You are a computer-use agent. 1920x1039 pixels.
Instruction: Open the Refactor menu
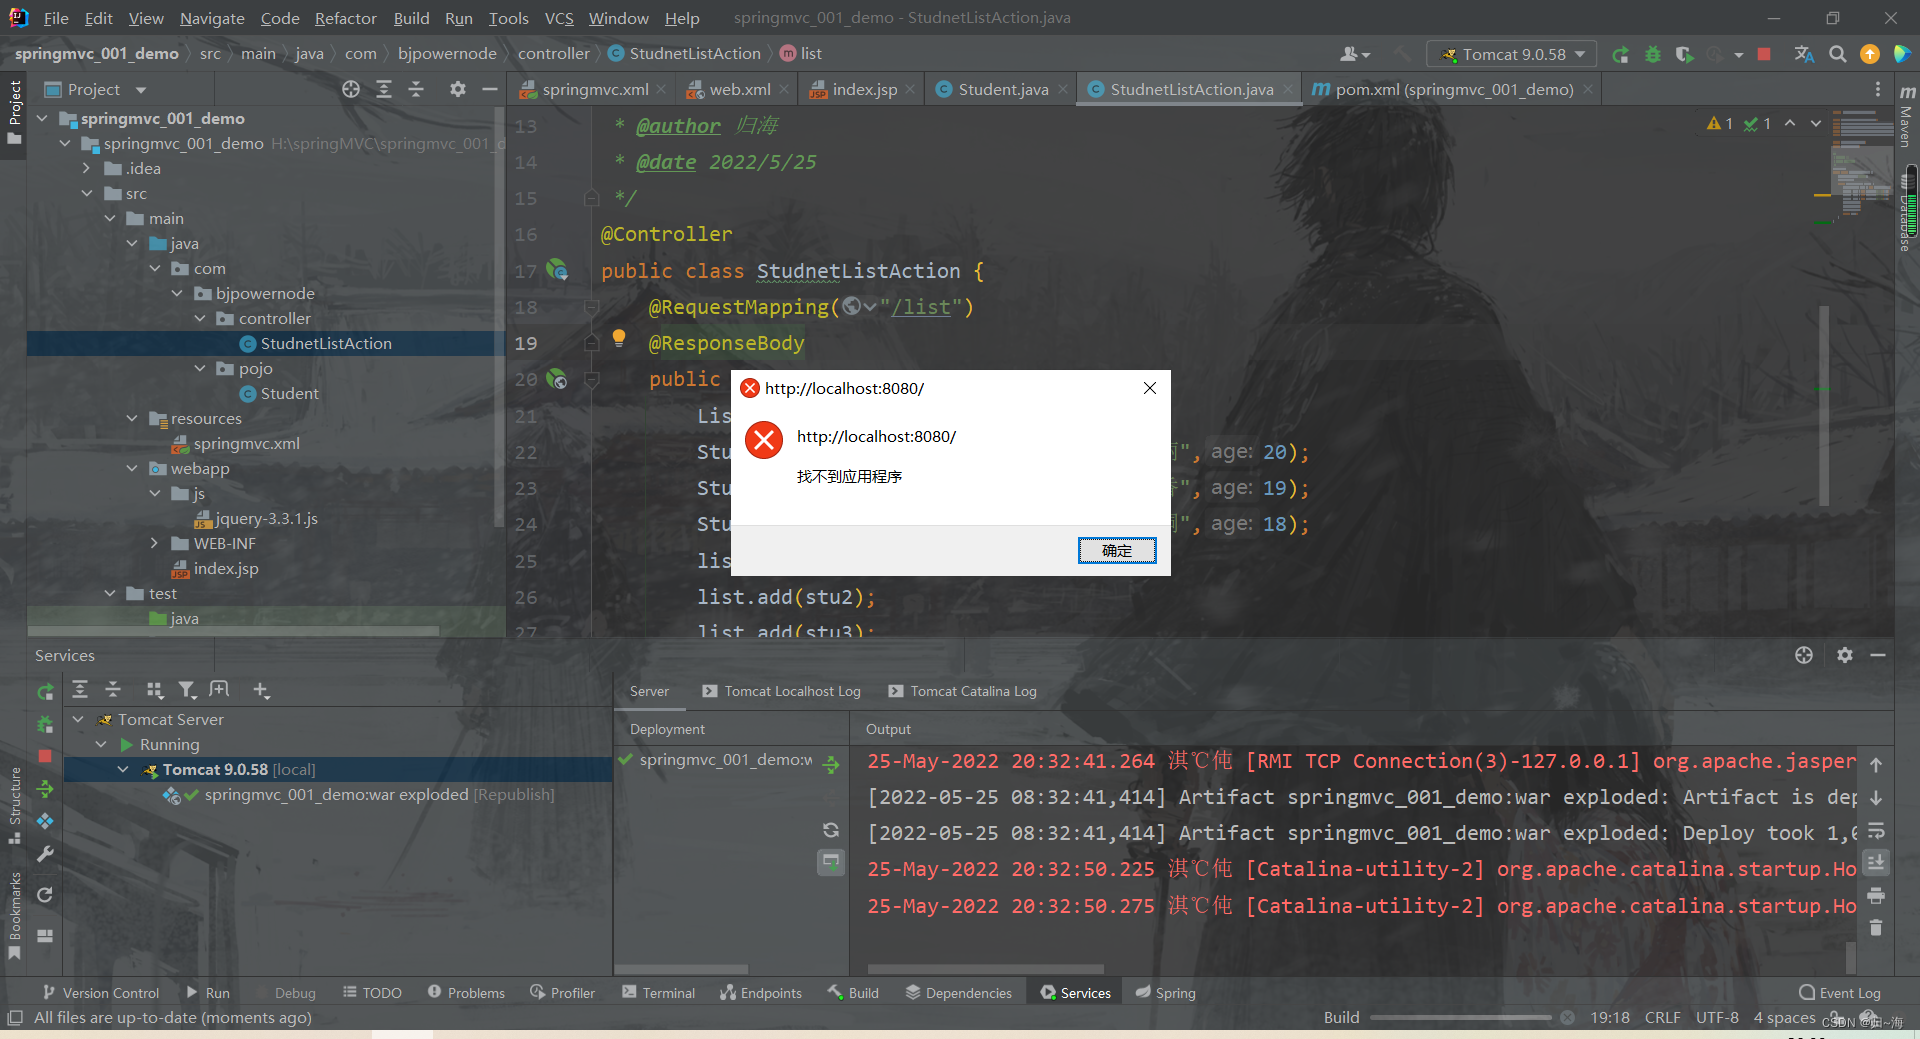(x=346, y=18)
